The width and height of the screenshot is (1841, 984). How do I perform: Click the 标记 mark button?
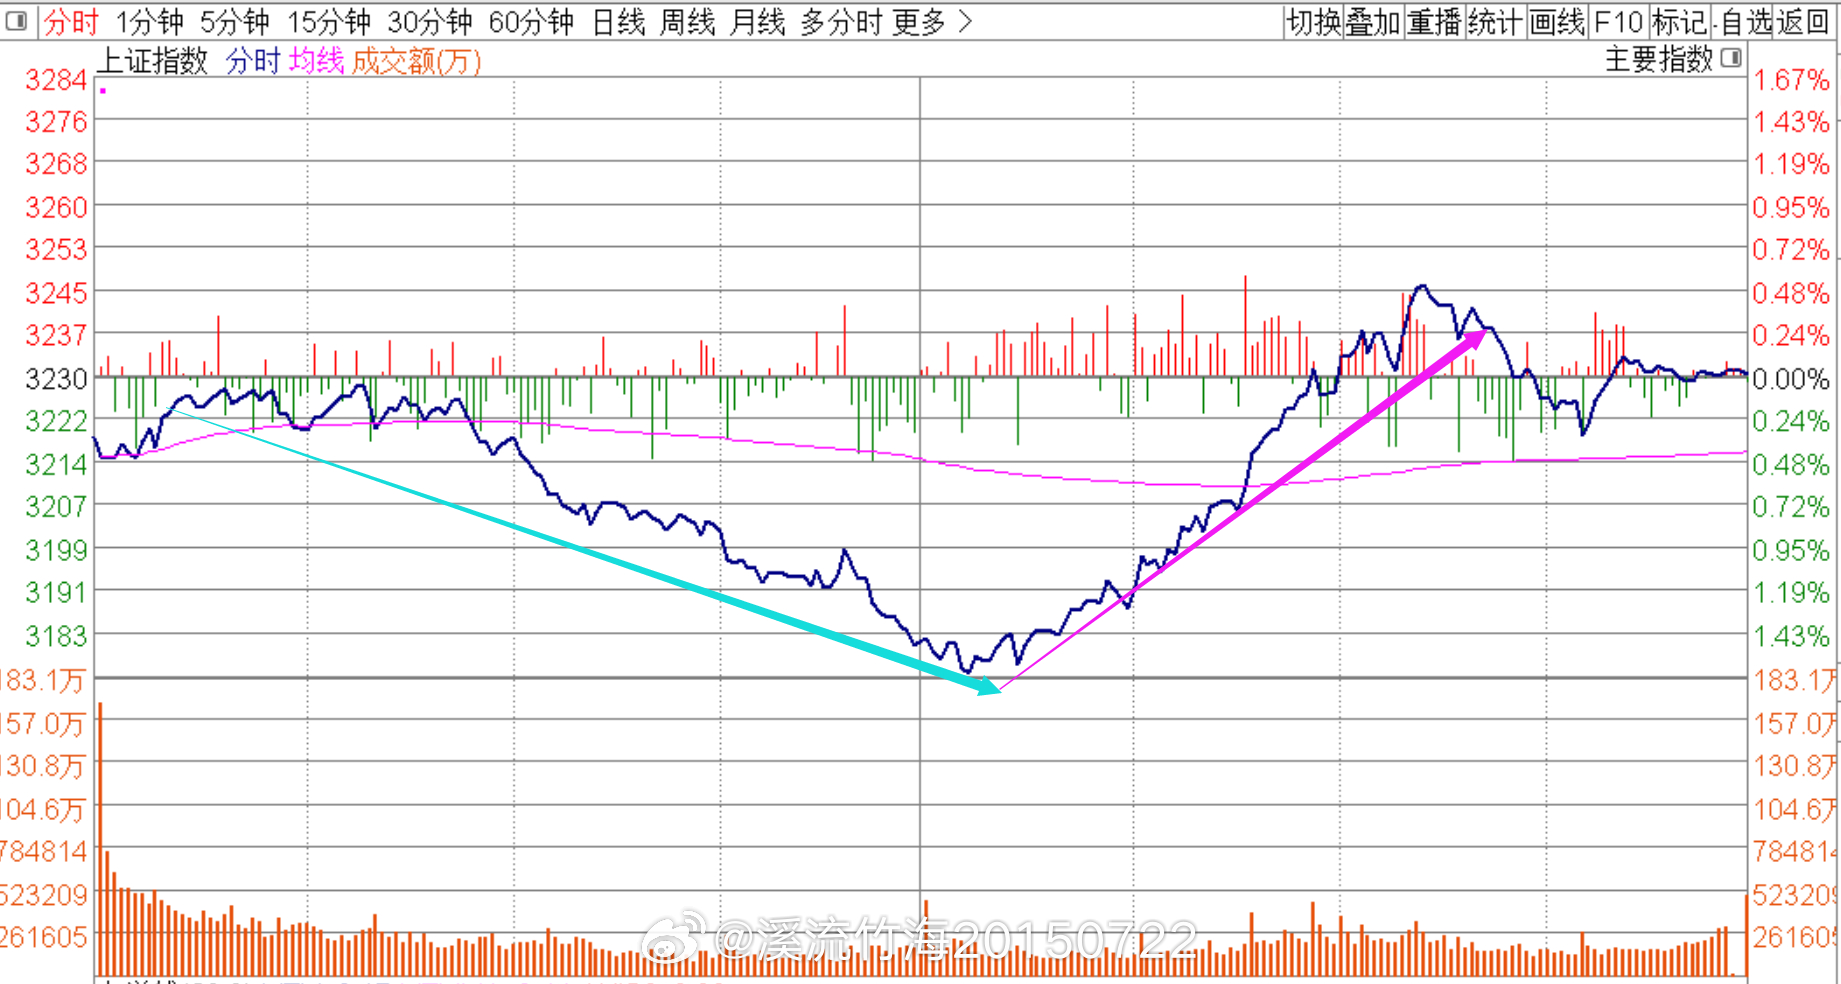pos(1680,22)
